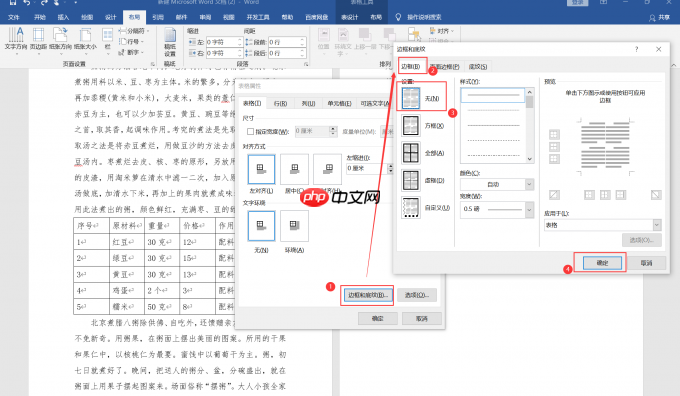
Task: Click 取消 in table properties dialog
Action: pos(422,318)
